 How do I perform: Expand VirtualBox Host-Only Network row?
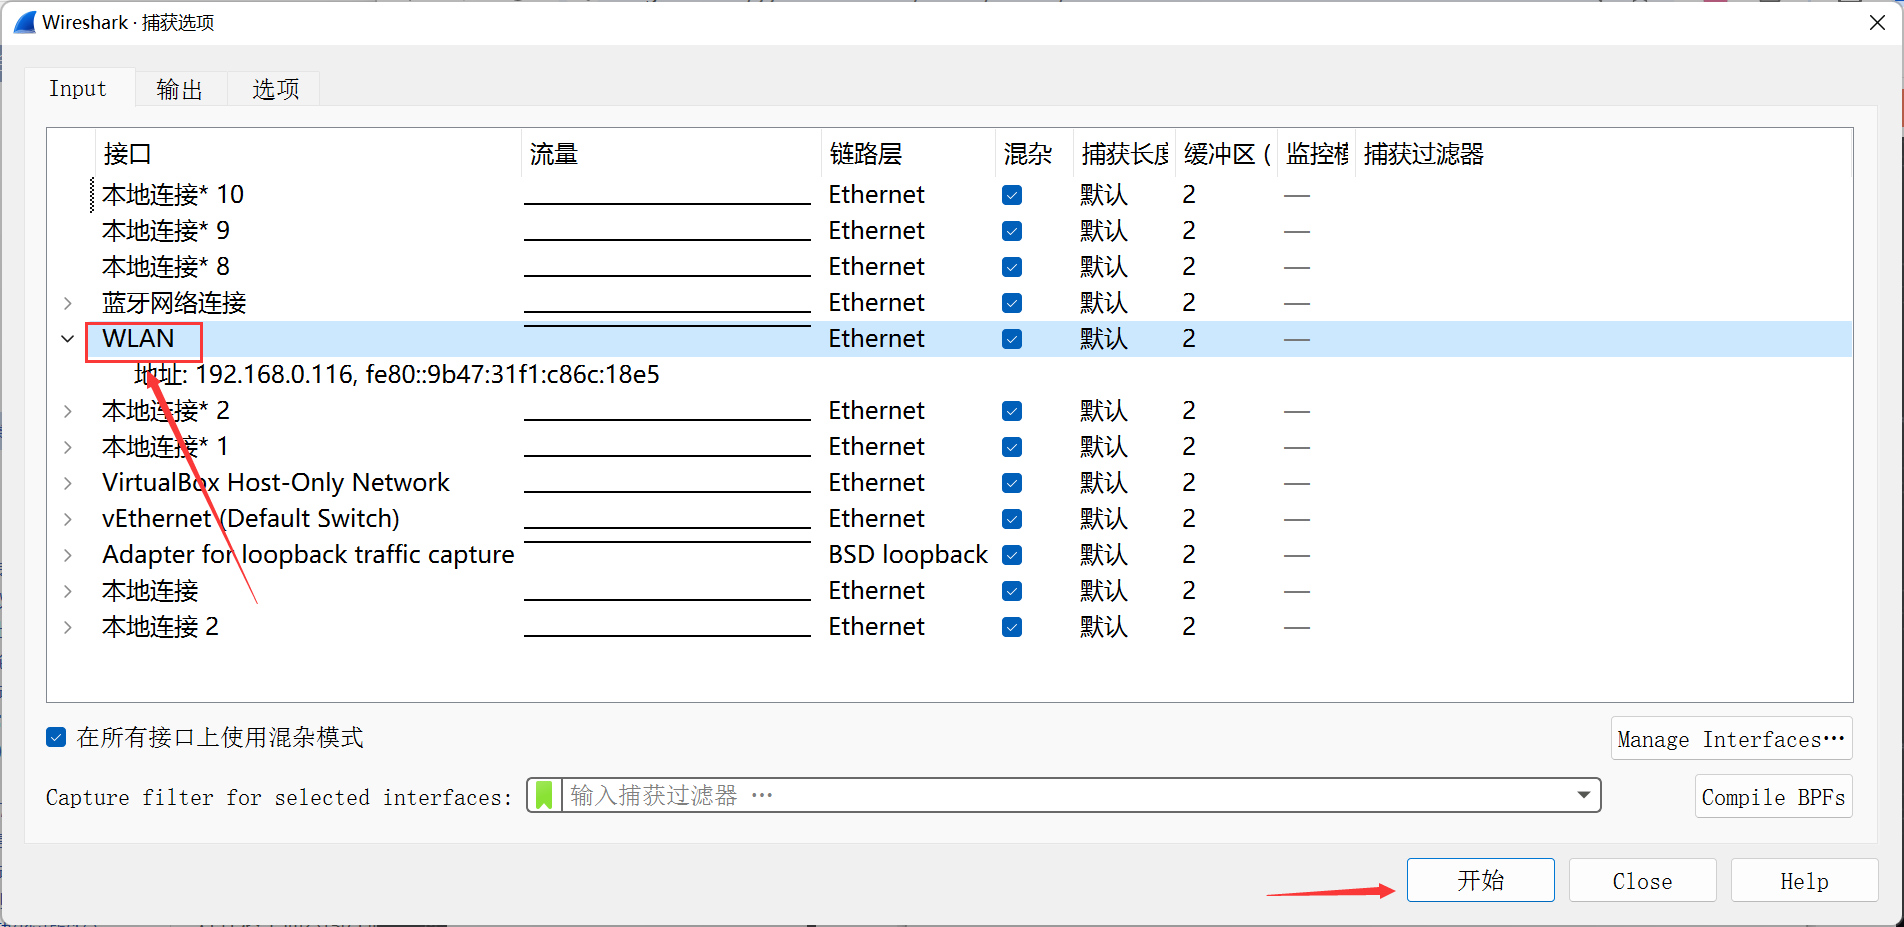[67, 483]
